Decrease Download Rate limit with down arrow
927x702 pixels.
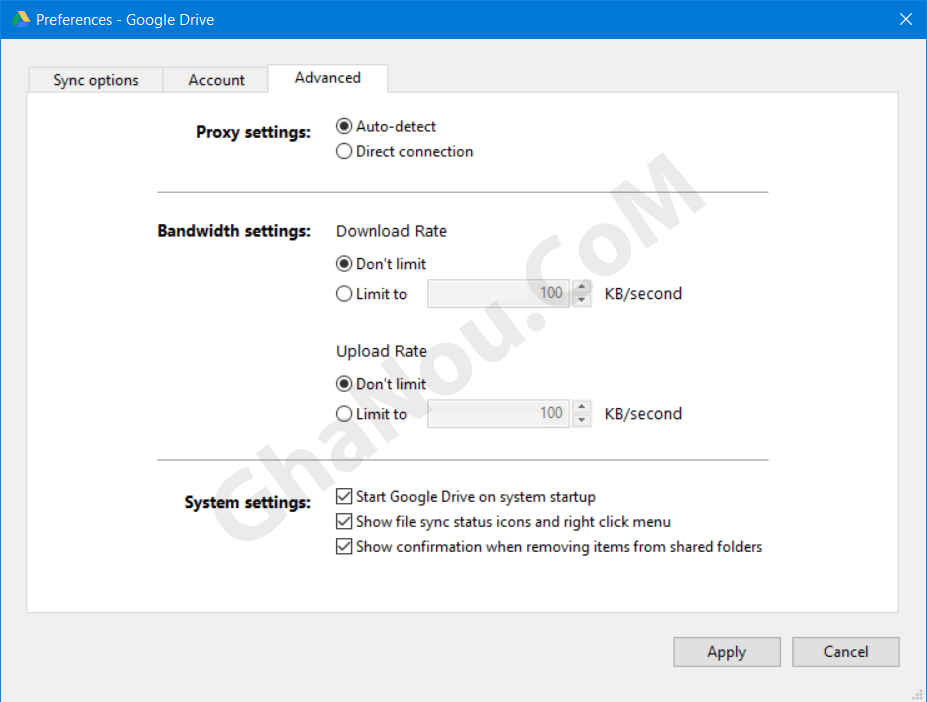click(x=582, y=300)
